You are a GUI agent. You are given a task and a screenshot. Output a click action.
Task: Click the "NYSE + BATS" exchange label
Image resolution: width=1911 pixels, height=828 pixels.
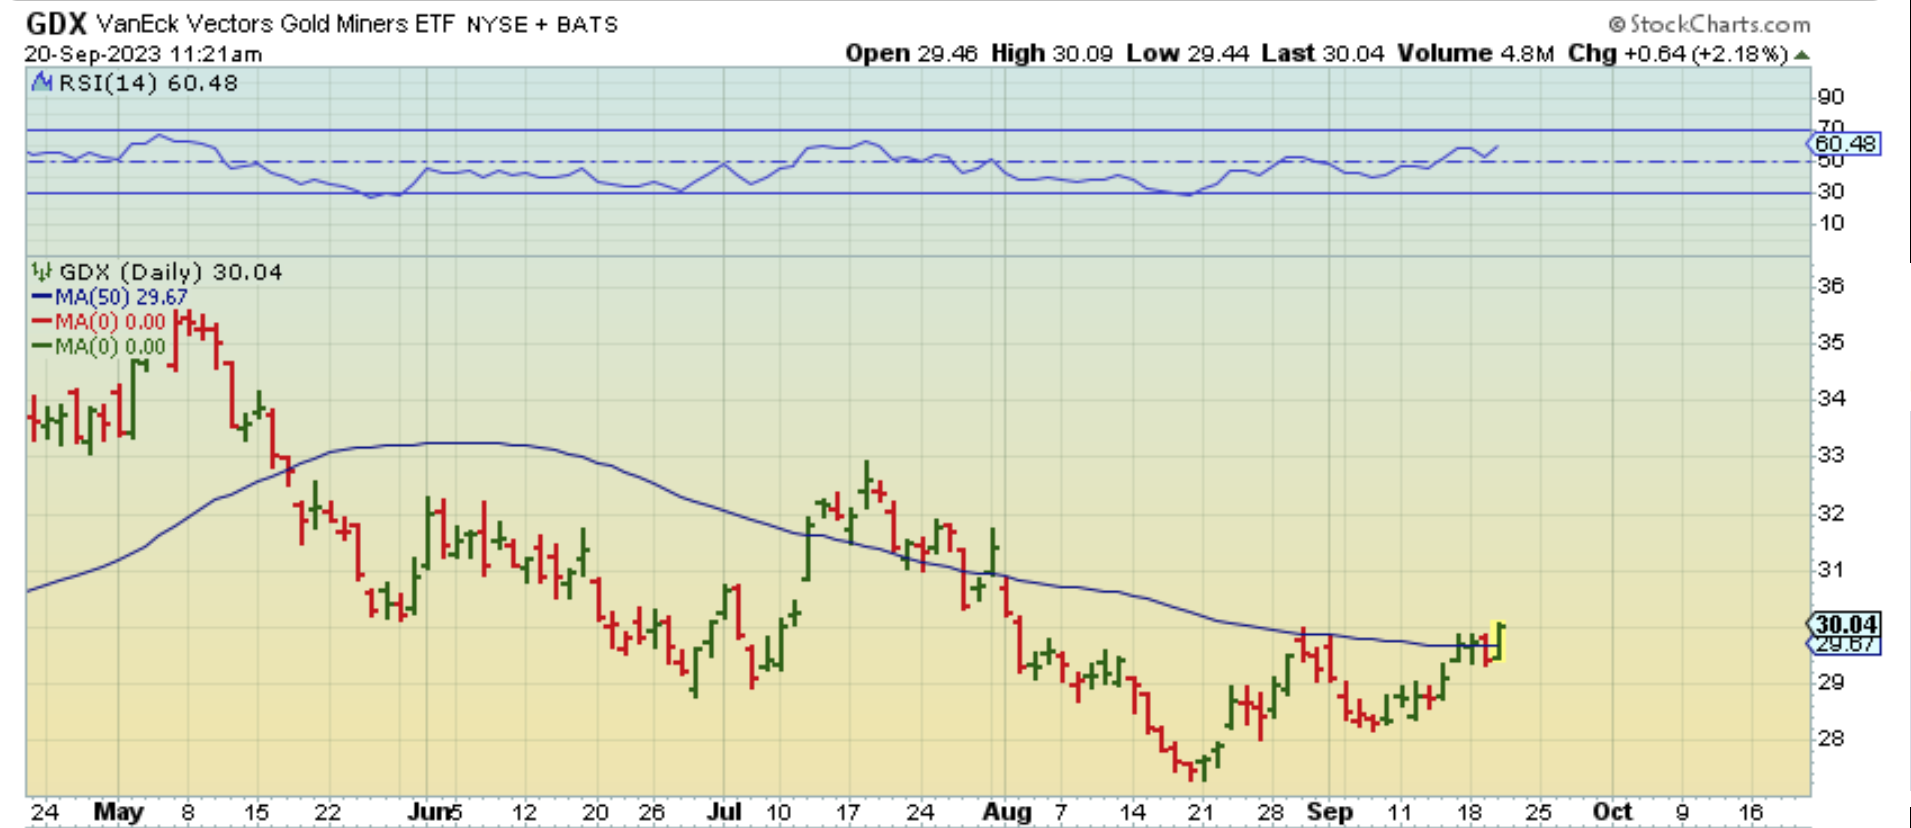(542, 24)
